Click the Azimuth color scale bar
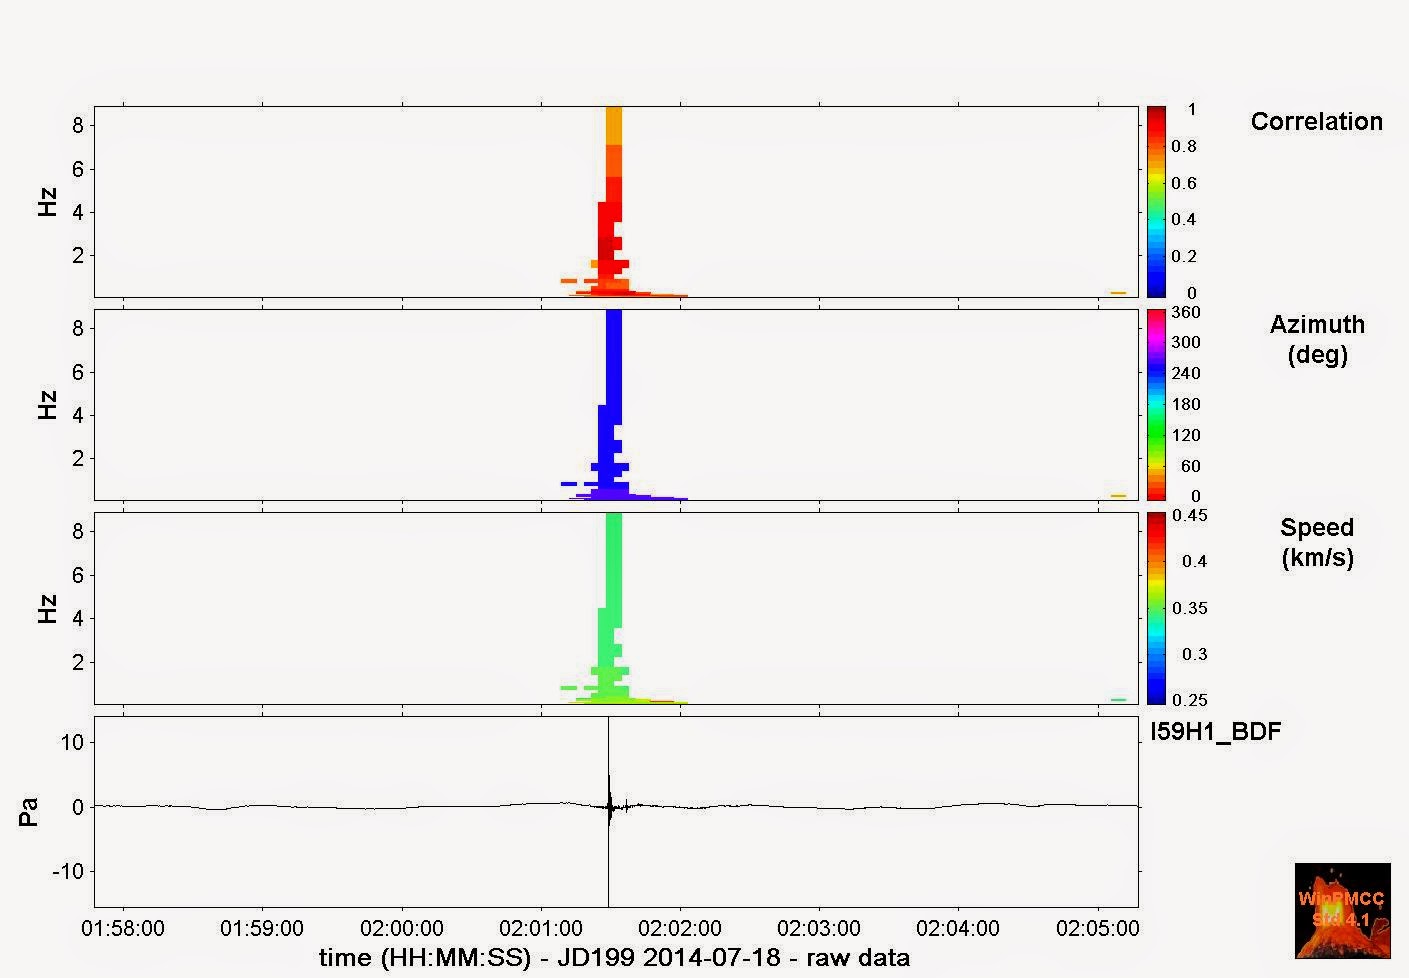This screenshot has height=978, width=1409. (1156, 404)
